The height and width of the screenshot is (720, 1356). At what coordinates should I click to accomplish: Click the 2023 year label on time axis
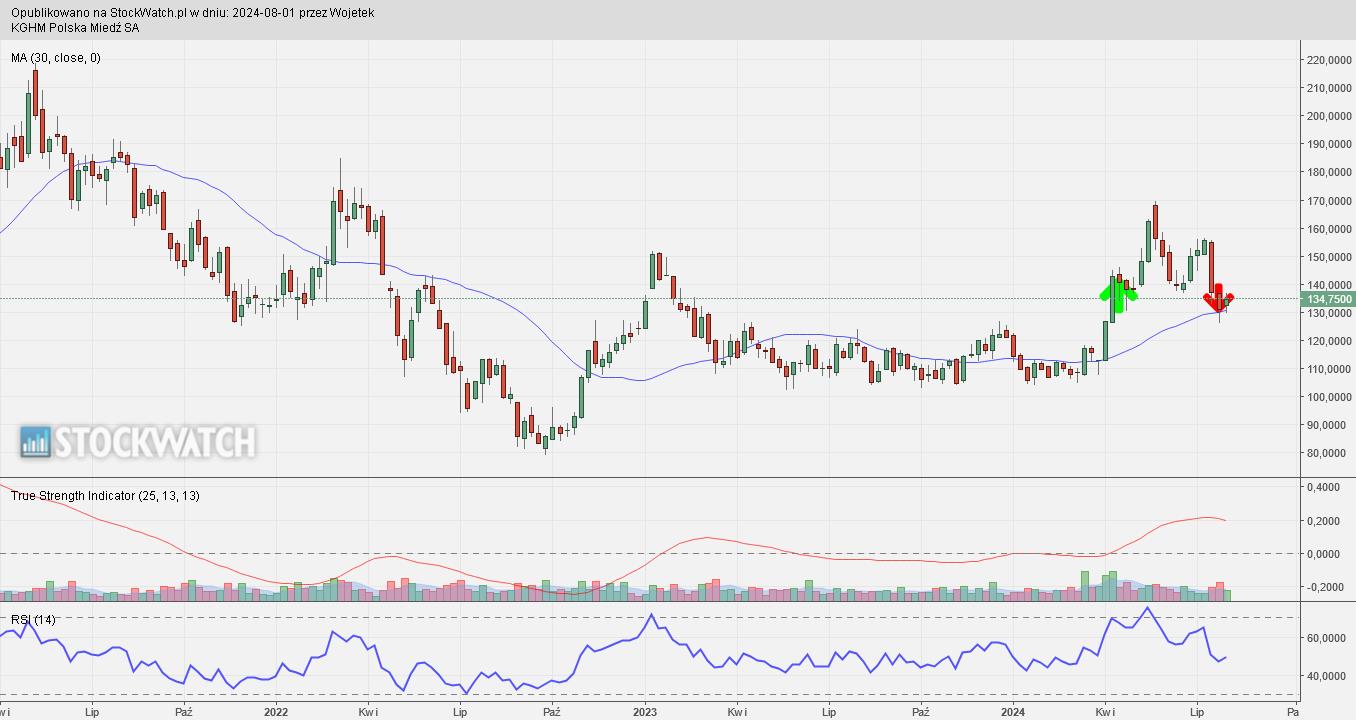(645, 713)
